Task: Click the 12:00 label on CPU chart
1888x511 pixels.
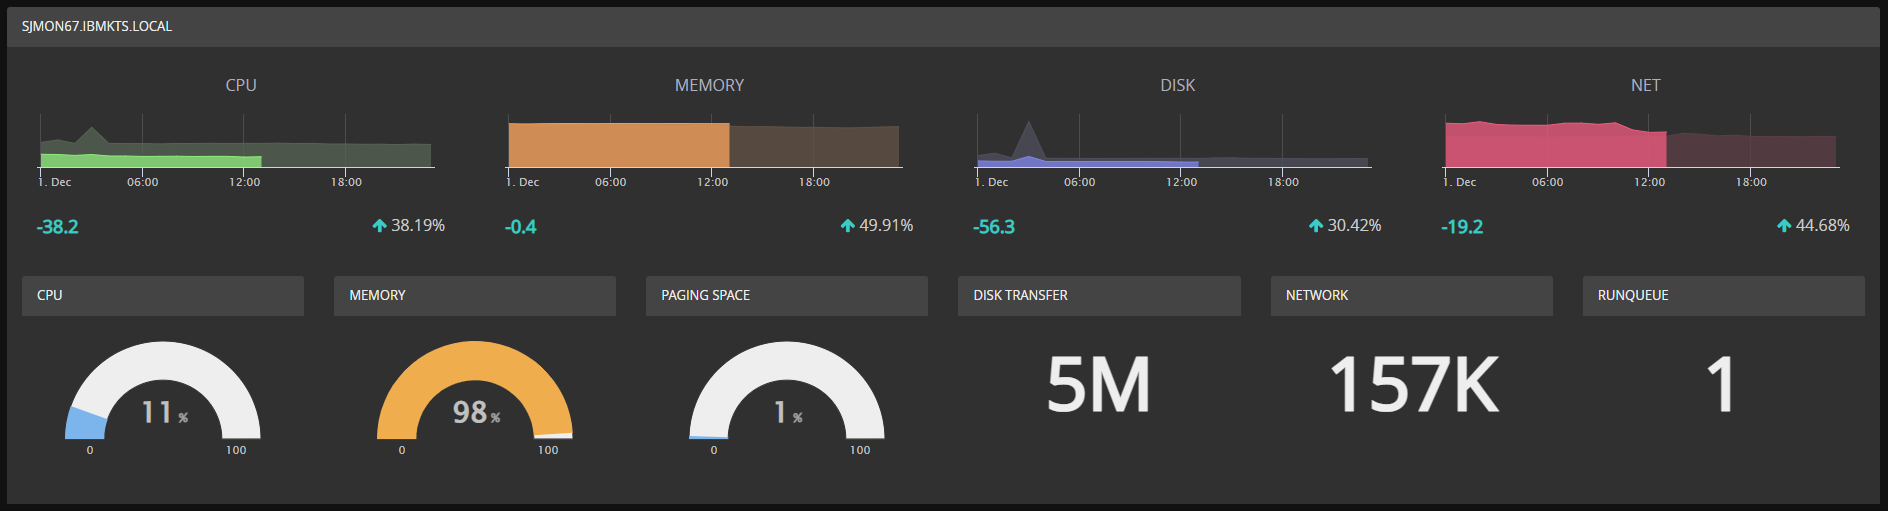Action: [244, 182]
